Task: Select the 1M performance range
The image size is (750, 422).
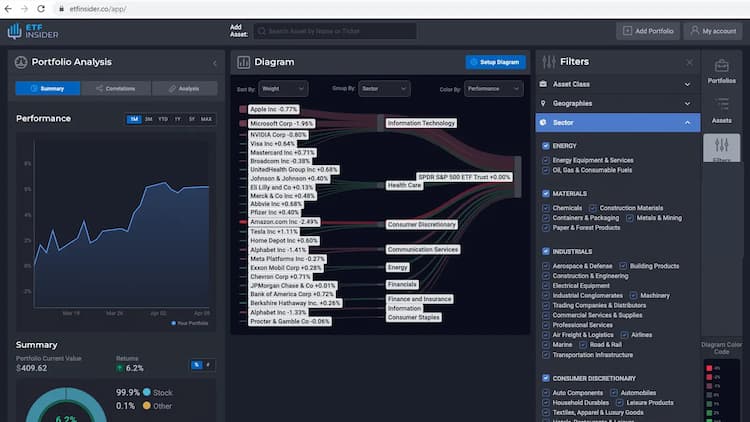Action: pos(134,119)
